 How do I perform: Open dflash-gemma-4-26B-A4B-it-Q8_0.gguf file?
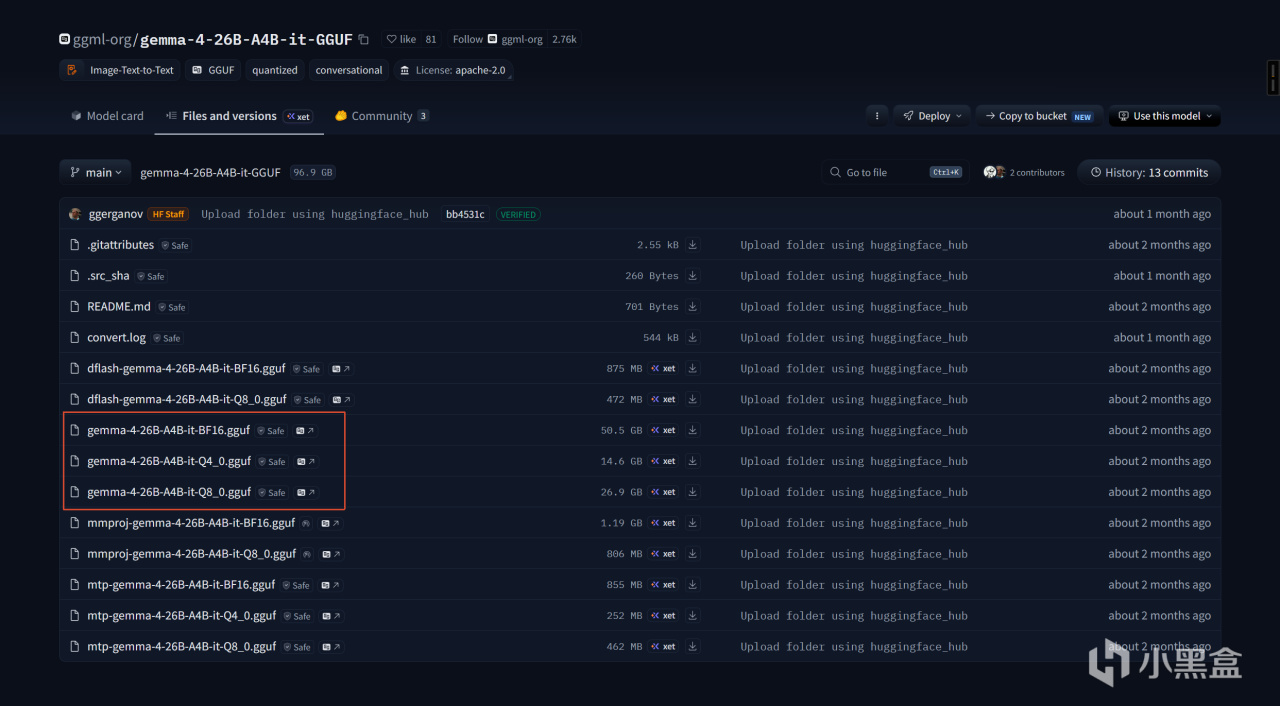187,399
